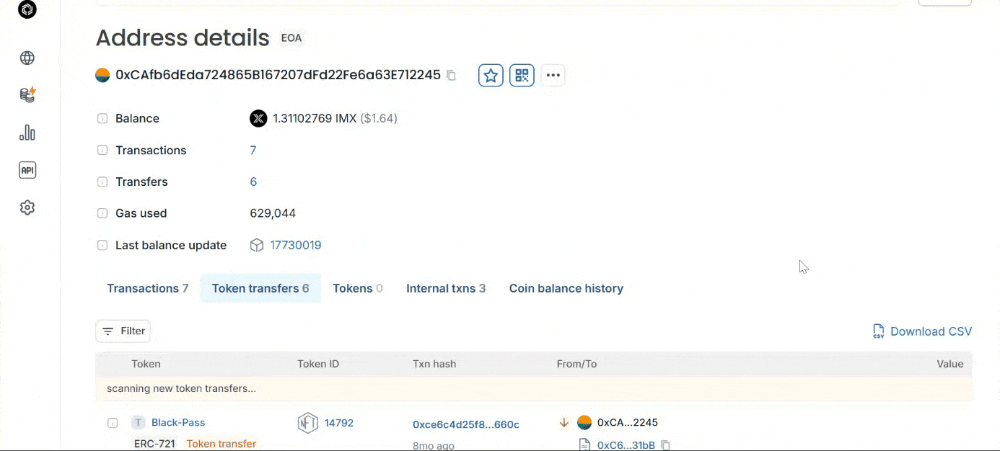Click the Last balance update info icon
This screenshot has height=451, width=1000.
(x=102, y=245)
